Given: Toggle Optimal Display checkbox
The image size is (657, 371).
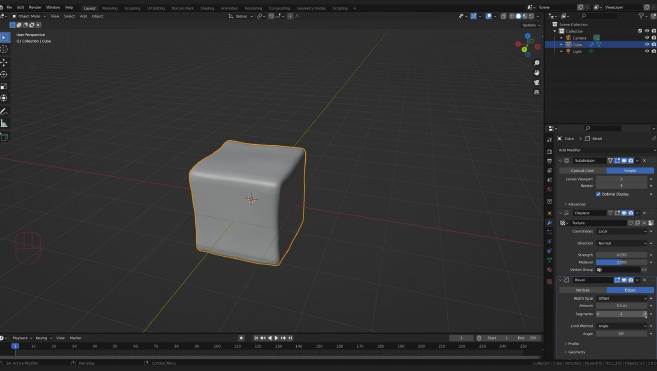Looking at the screenshot, I should coord(598,194).
